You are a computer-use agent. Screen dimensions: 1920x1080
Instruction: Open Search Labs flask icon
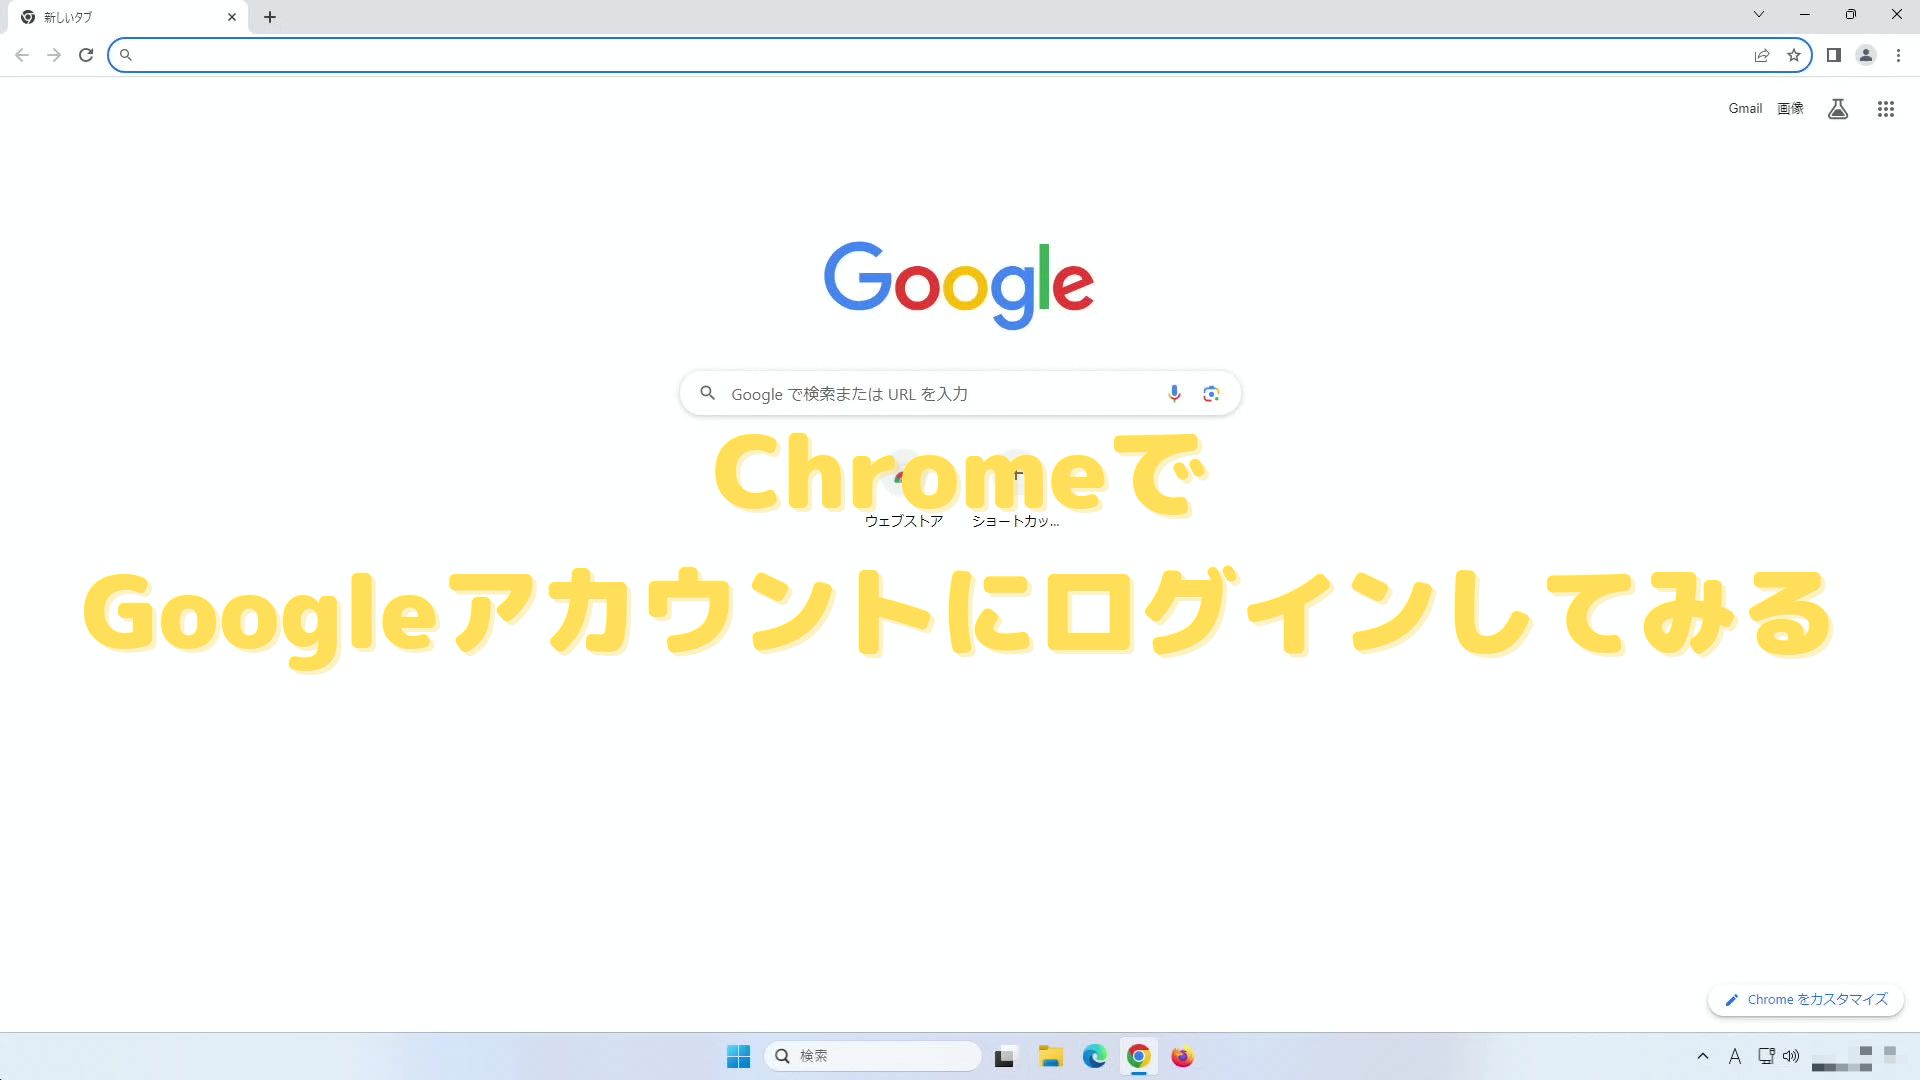pyautogui.click(x=1838, y=109)
